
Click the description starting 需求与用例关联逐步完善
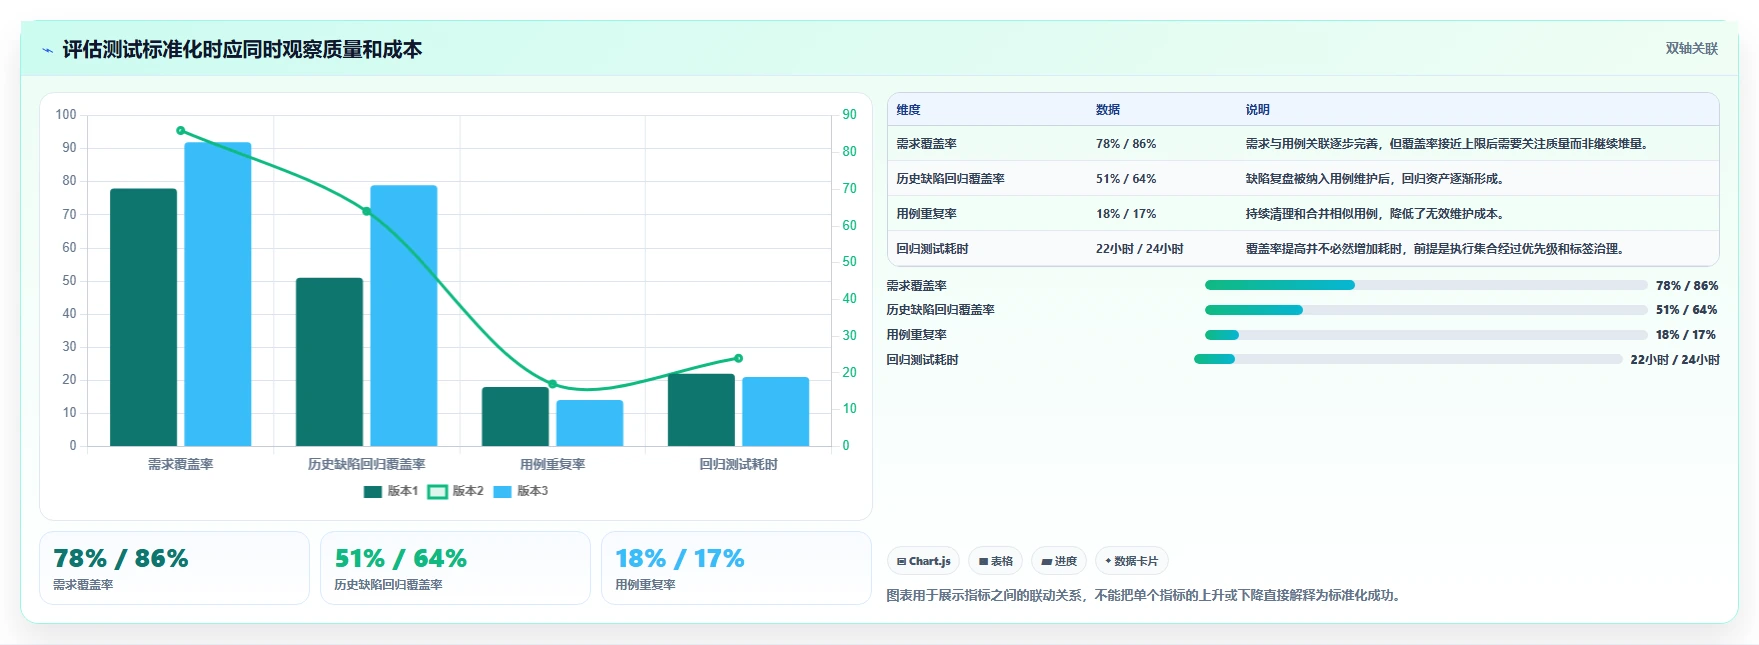tap(1447, 144)
